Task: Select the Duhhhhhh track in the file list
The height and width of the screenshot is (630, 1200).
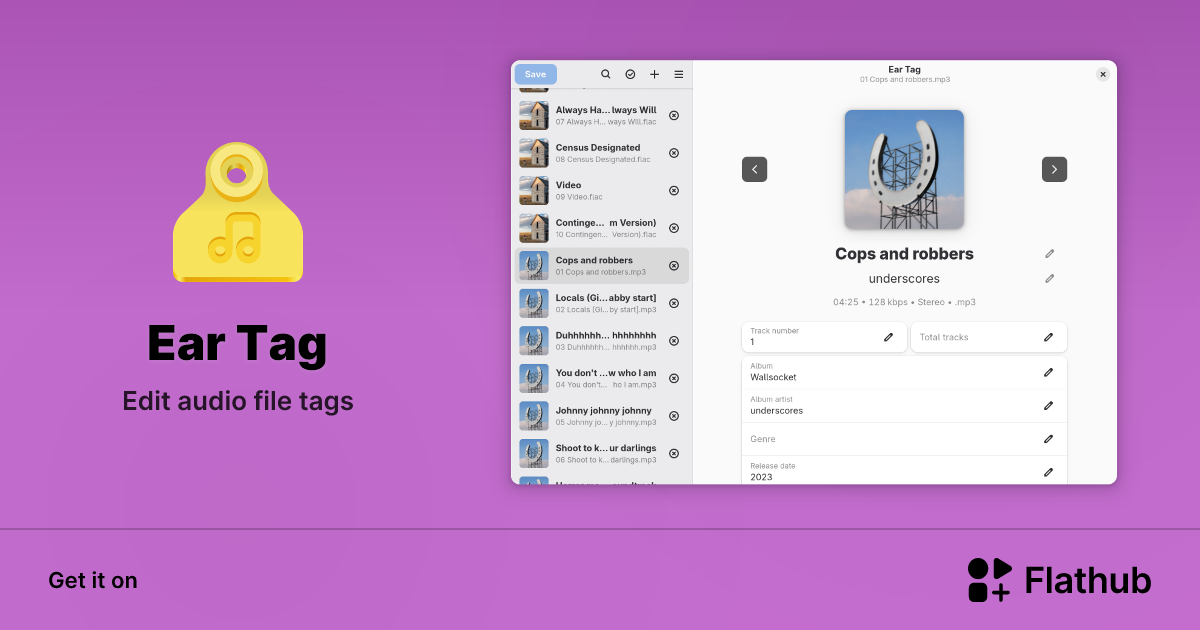Action: [600, 339]
